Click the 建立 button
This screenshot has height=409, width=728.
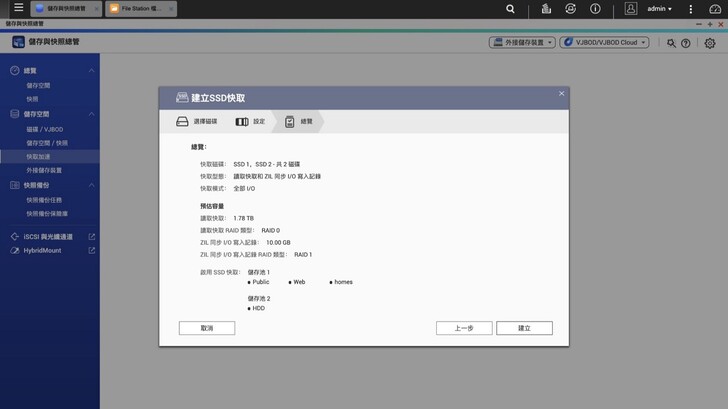524,328
